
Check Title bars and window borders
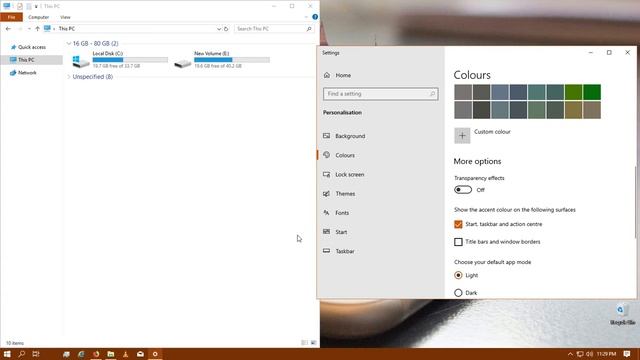(x=458, y=242)
